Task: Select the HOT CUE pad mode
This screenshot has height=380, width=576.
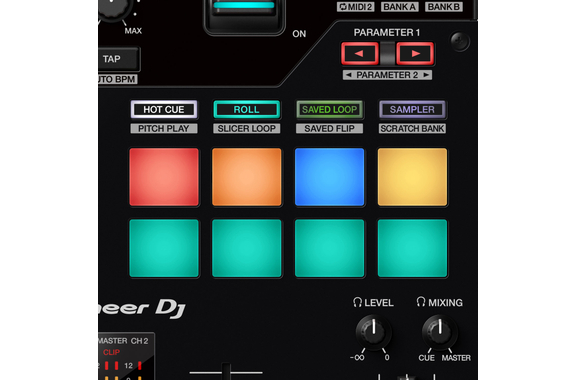Action: click(x=164, y=110)
